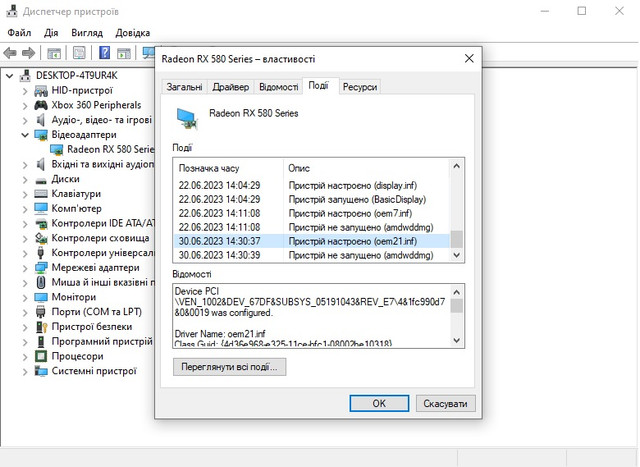Click the Диски drive icon
This screenshot has height=467, width=640.
coord(41,180)
